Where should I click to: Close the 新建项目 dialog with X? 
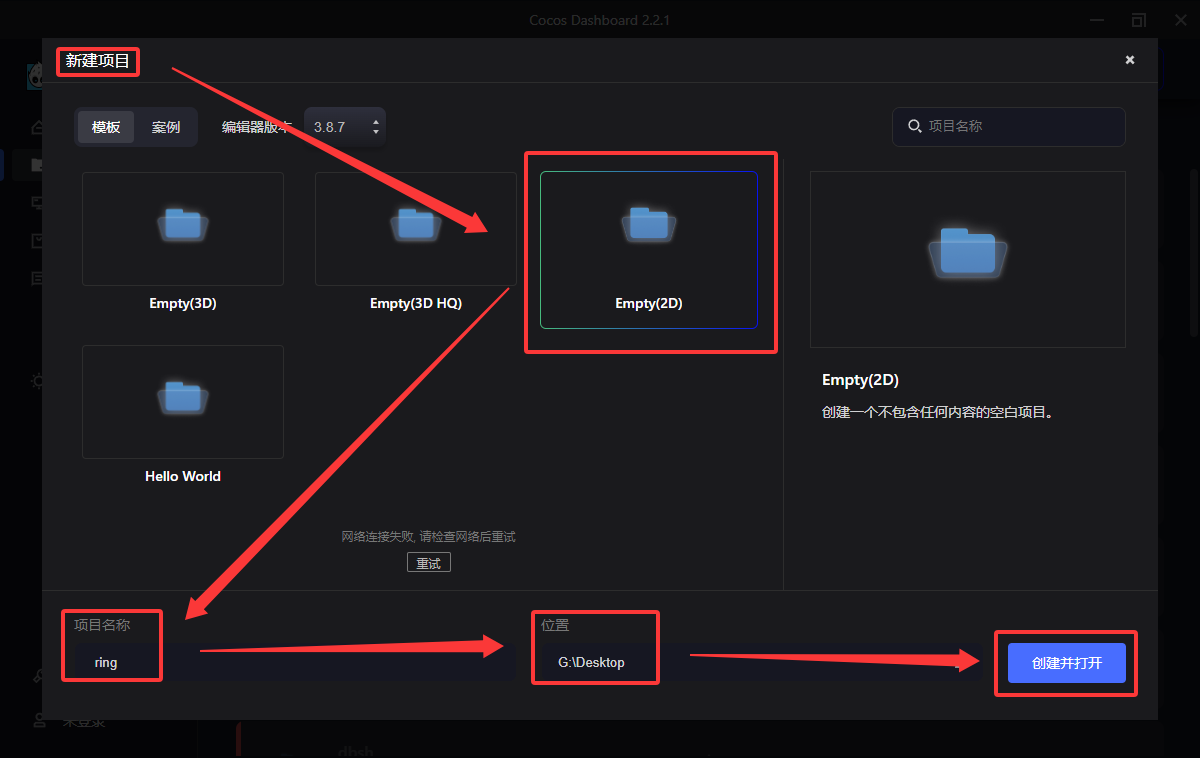(1130, 60)
